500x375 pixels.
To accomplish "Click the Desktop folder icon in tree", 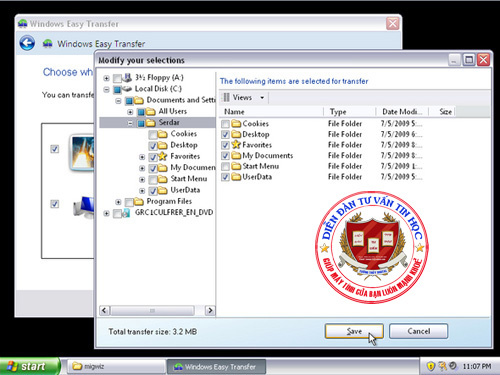I will [x=162, y=145].
